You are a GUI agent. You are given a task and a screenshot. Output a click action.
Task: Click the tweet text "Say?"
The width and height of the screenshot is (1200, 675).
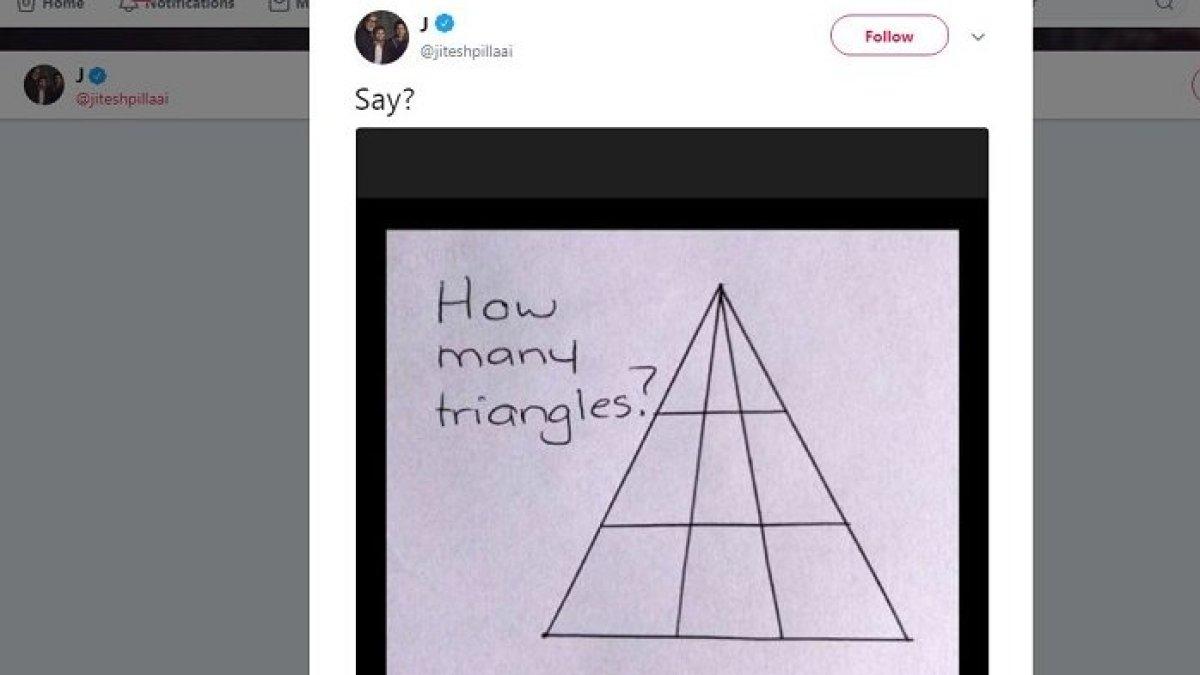pyautogui.click(x=384, y=102)
